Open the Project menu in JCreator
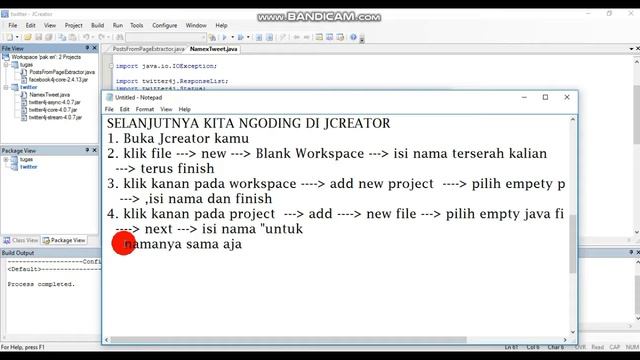The height and width of the screenshot is (360, 640). 73,25
